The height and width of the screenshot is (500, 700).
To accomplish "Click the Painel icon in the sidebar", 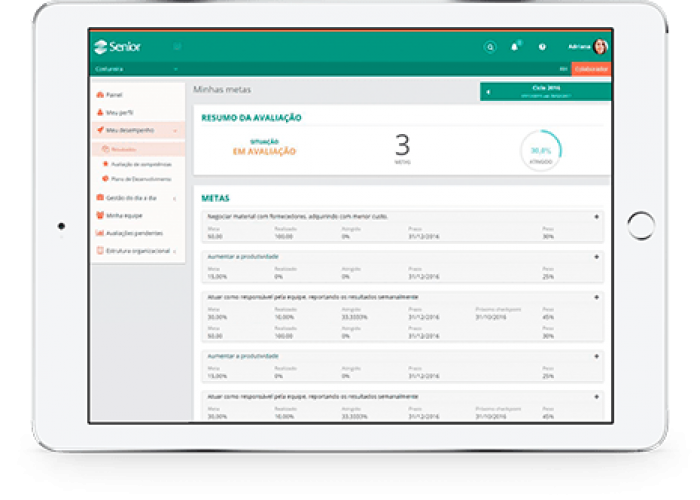I will click(100, 95).
